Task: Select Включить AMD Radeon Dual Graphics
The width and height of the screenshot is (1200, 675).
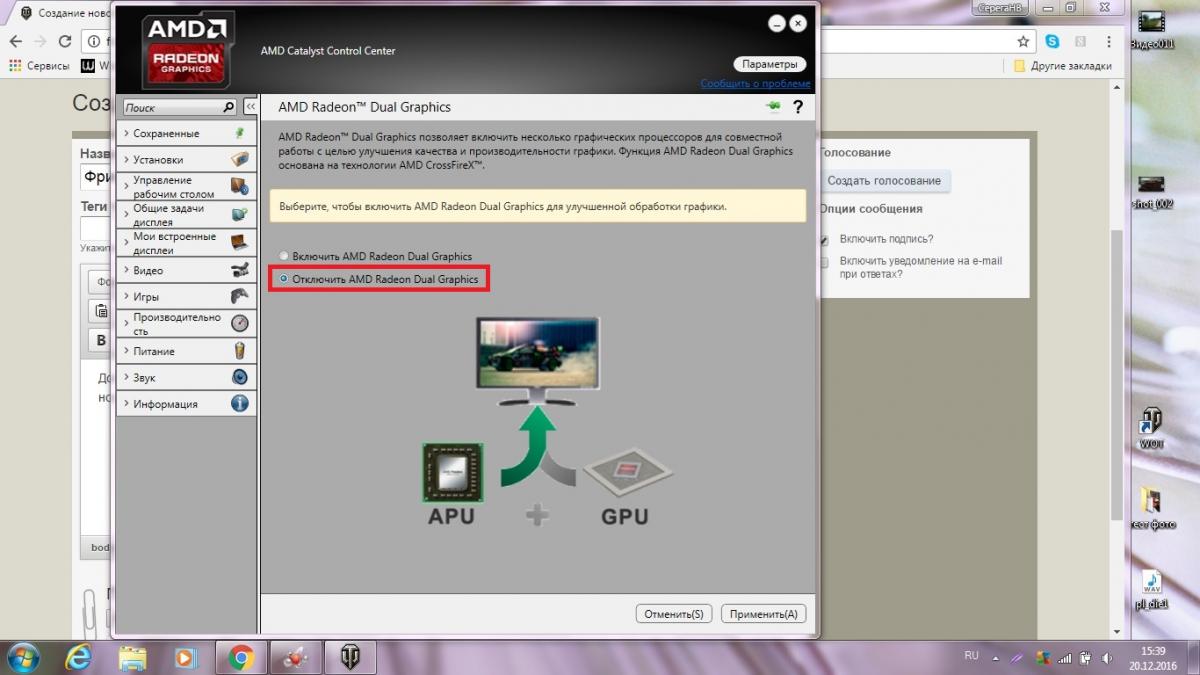Action: (376, 256)
